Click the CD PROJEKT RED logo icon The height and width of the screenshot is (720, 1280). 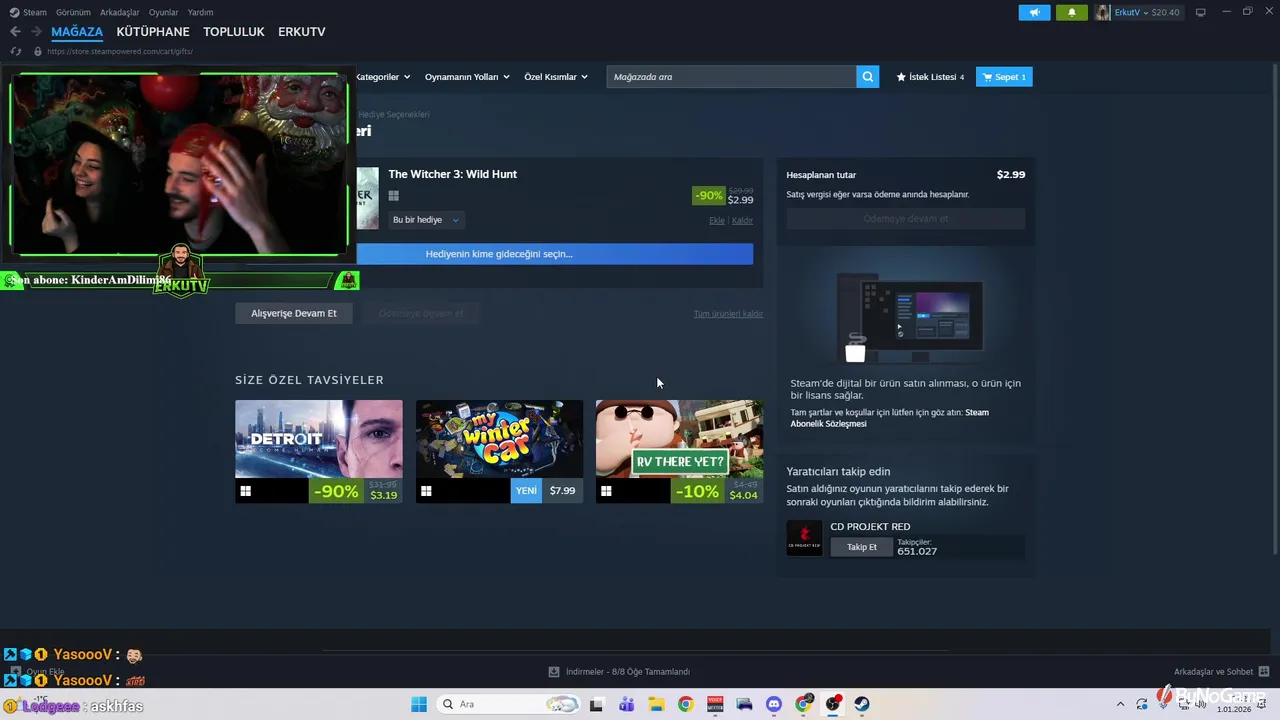(x=804, y=538)
